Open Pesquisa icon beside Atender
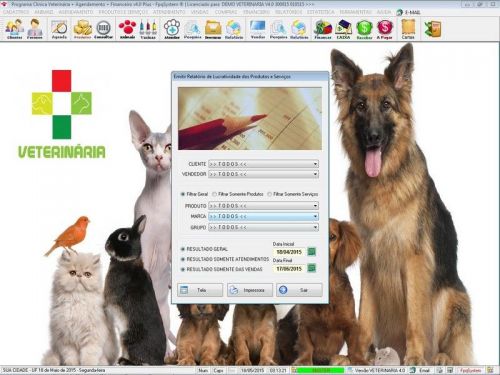The image size is (500, 375). coord(192,29)
